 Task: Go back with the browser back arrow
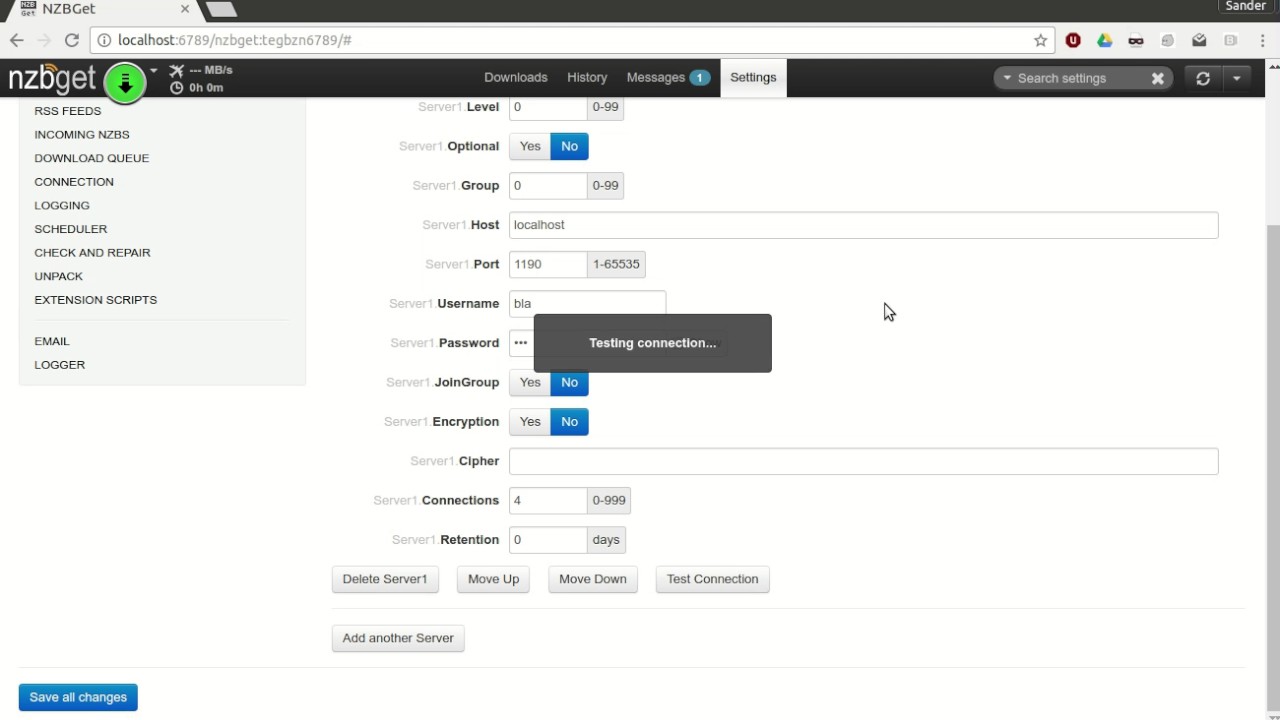[16, 40]
